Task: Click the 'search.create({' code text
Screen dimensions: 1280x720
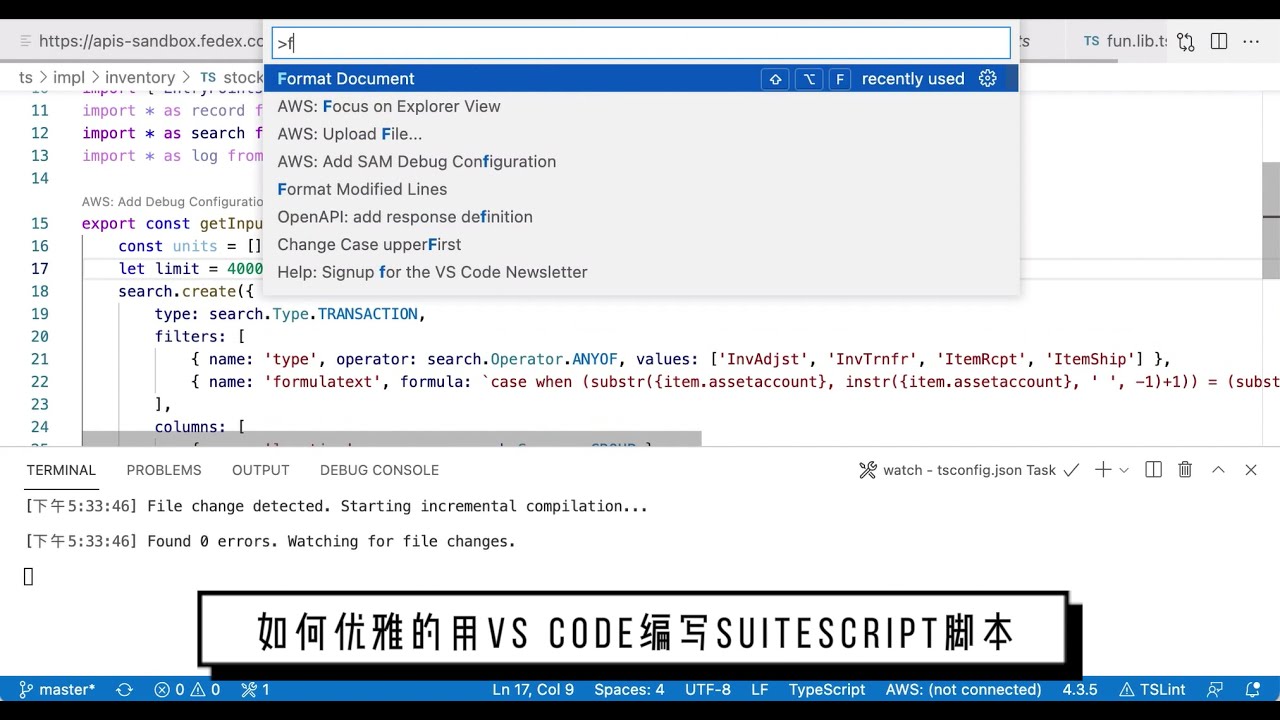Action: 186,291
